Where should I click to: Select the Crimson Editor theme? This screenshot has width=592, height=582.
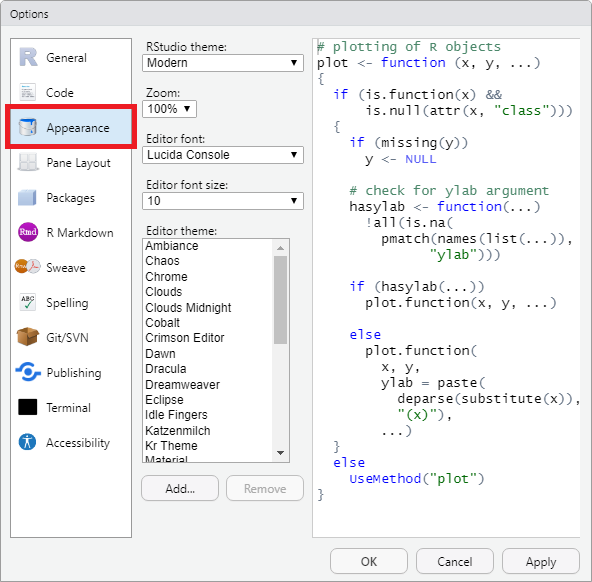coord(208,338)
